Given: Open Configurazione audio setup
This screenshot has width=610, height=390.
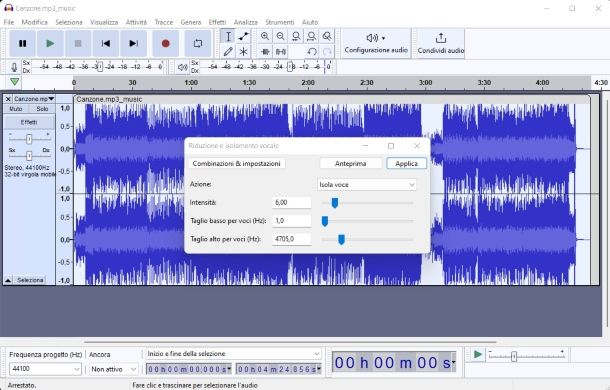Looking at the screenshot, I should tap(376, 43).
